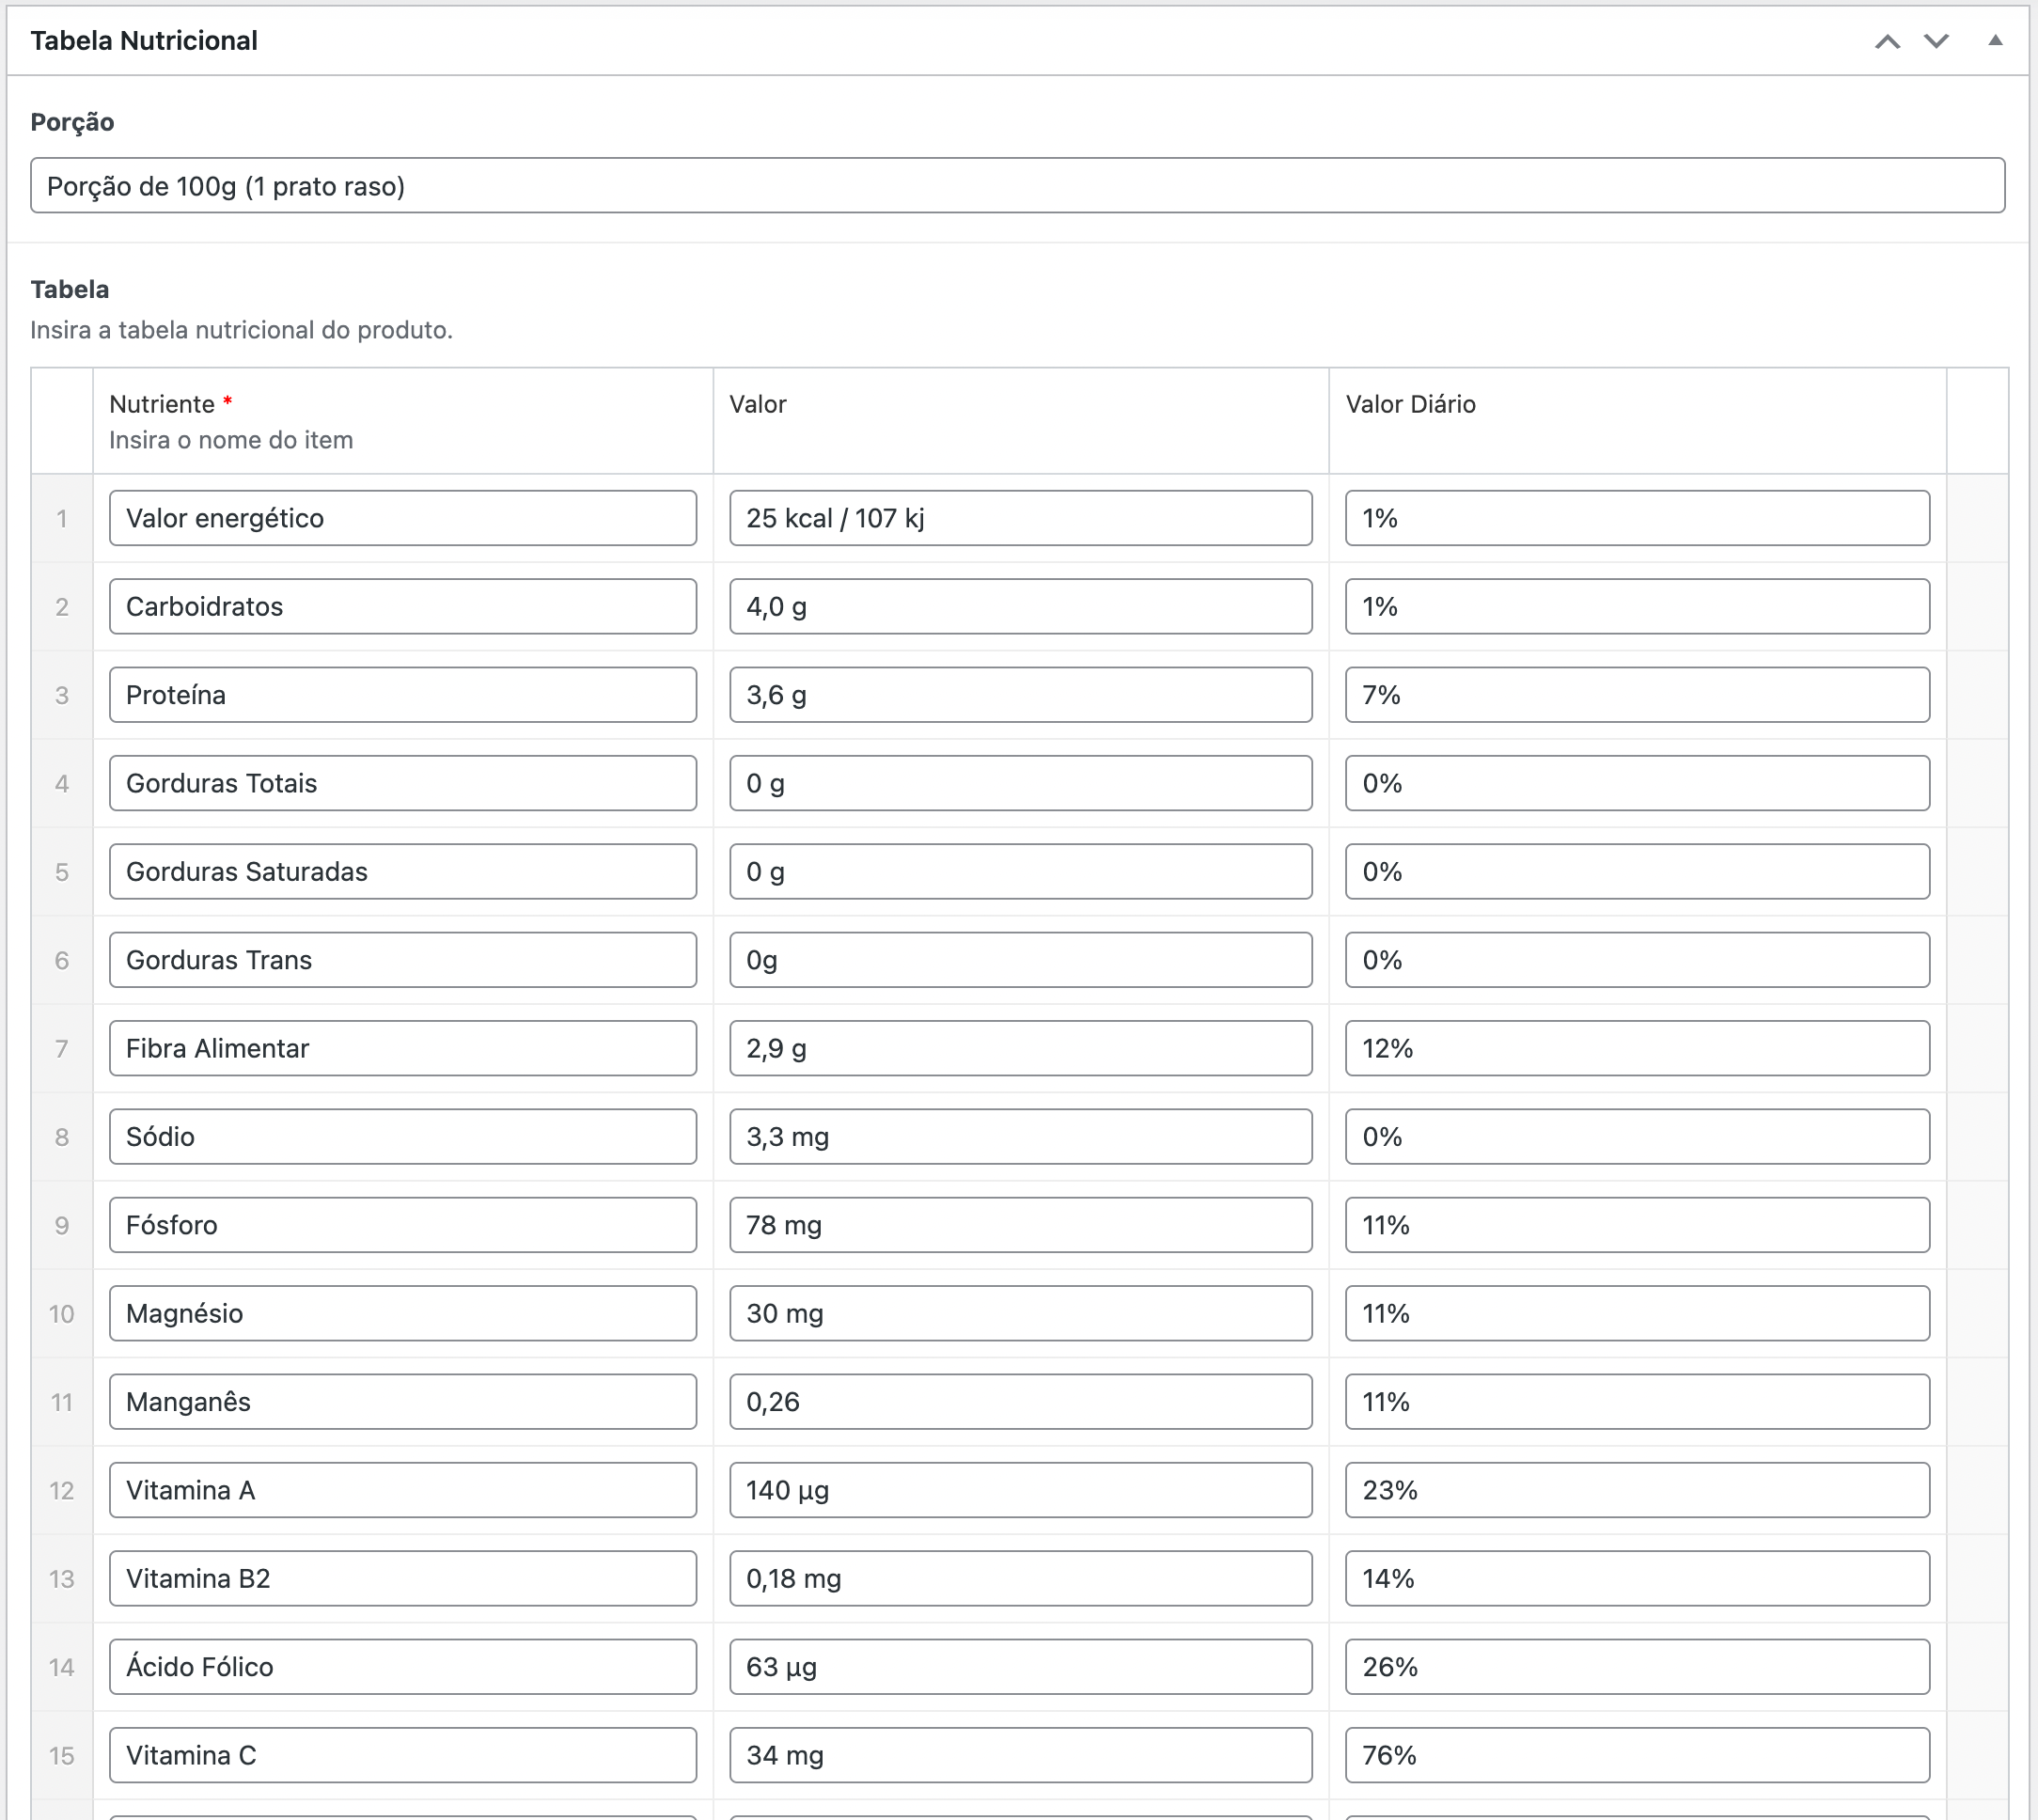Screen dimensions: 2038x1820
Task: Click the Tabela Nutricional panel title
Action: [x=144, y=41]
